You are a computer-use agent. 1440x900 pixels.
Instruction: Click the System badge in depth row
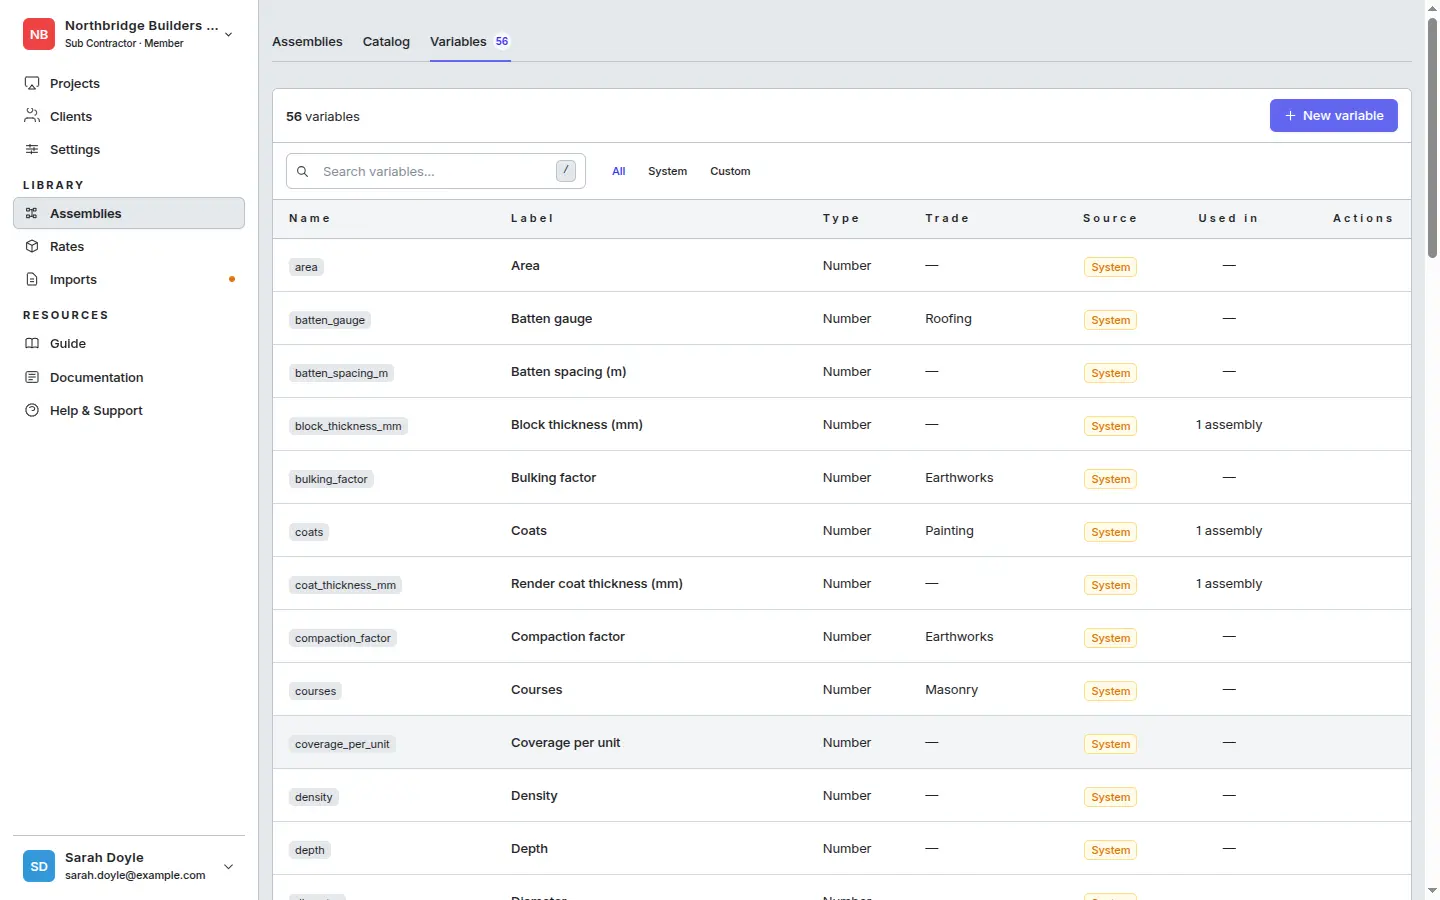(x=1110, y=850)
